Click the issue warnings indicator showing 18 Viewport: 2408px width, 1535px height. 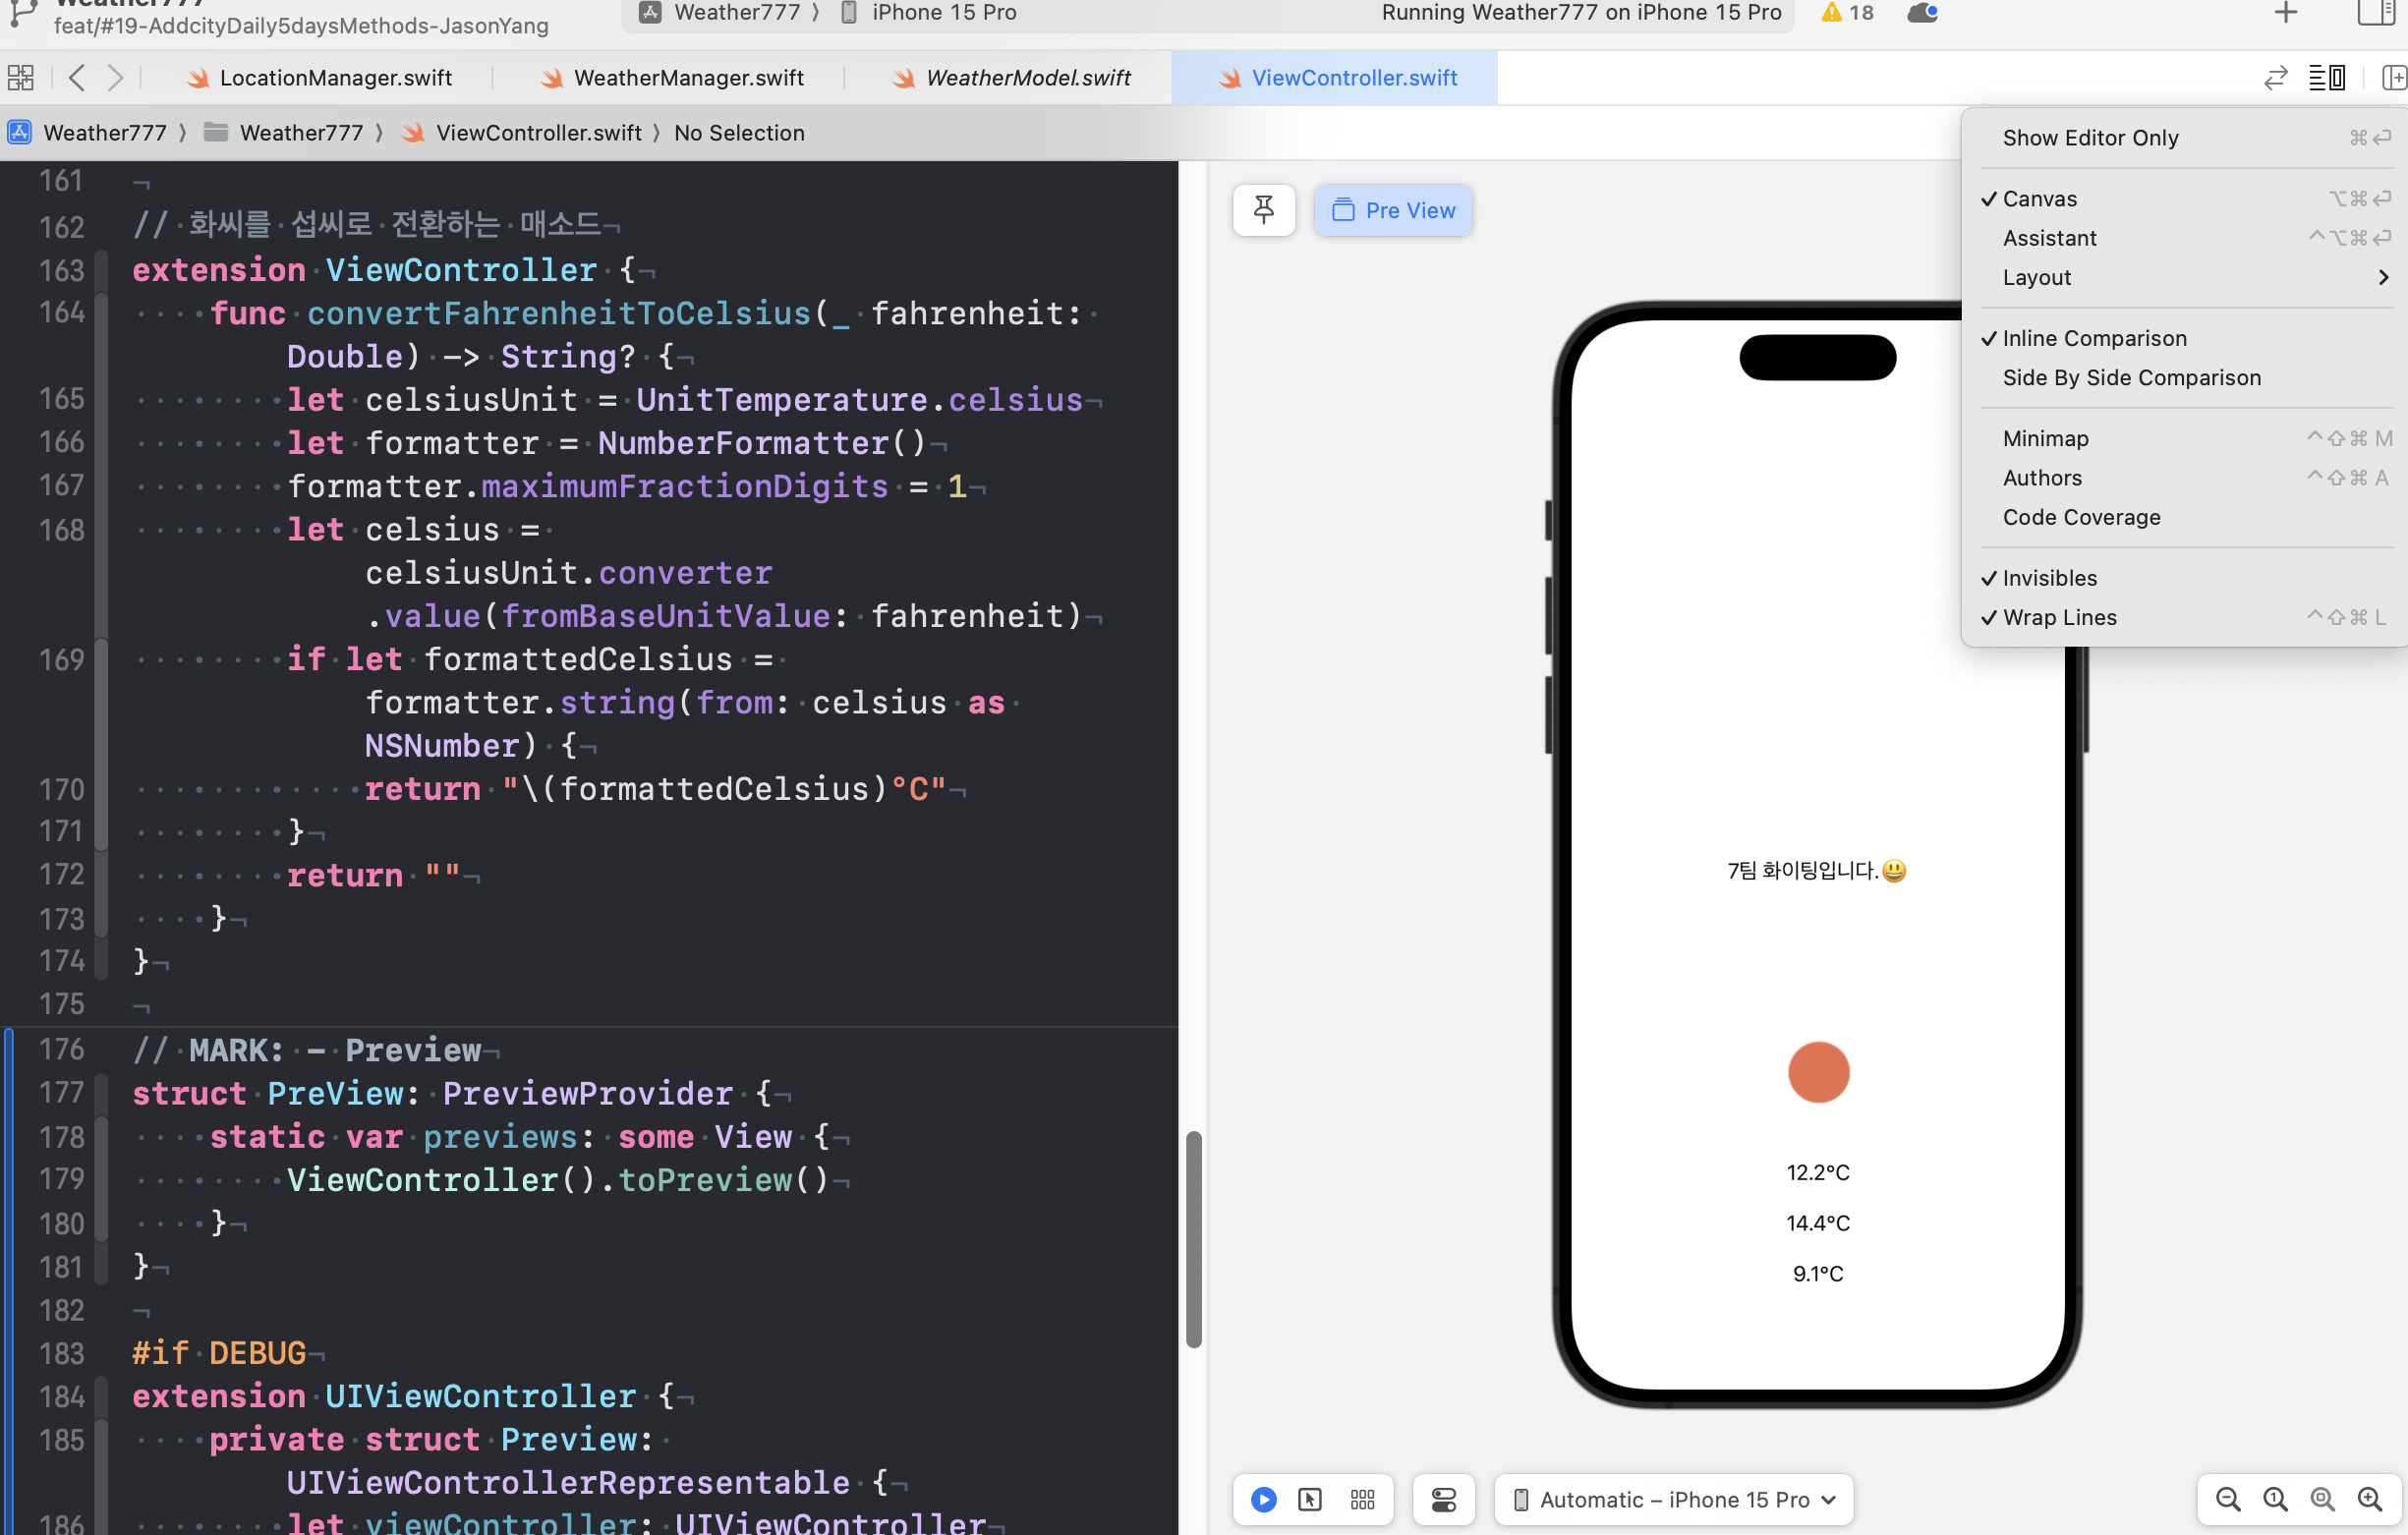pos(1847,13)
